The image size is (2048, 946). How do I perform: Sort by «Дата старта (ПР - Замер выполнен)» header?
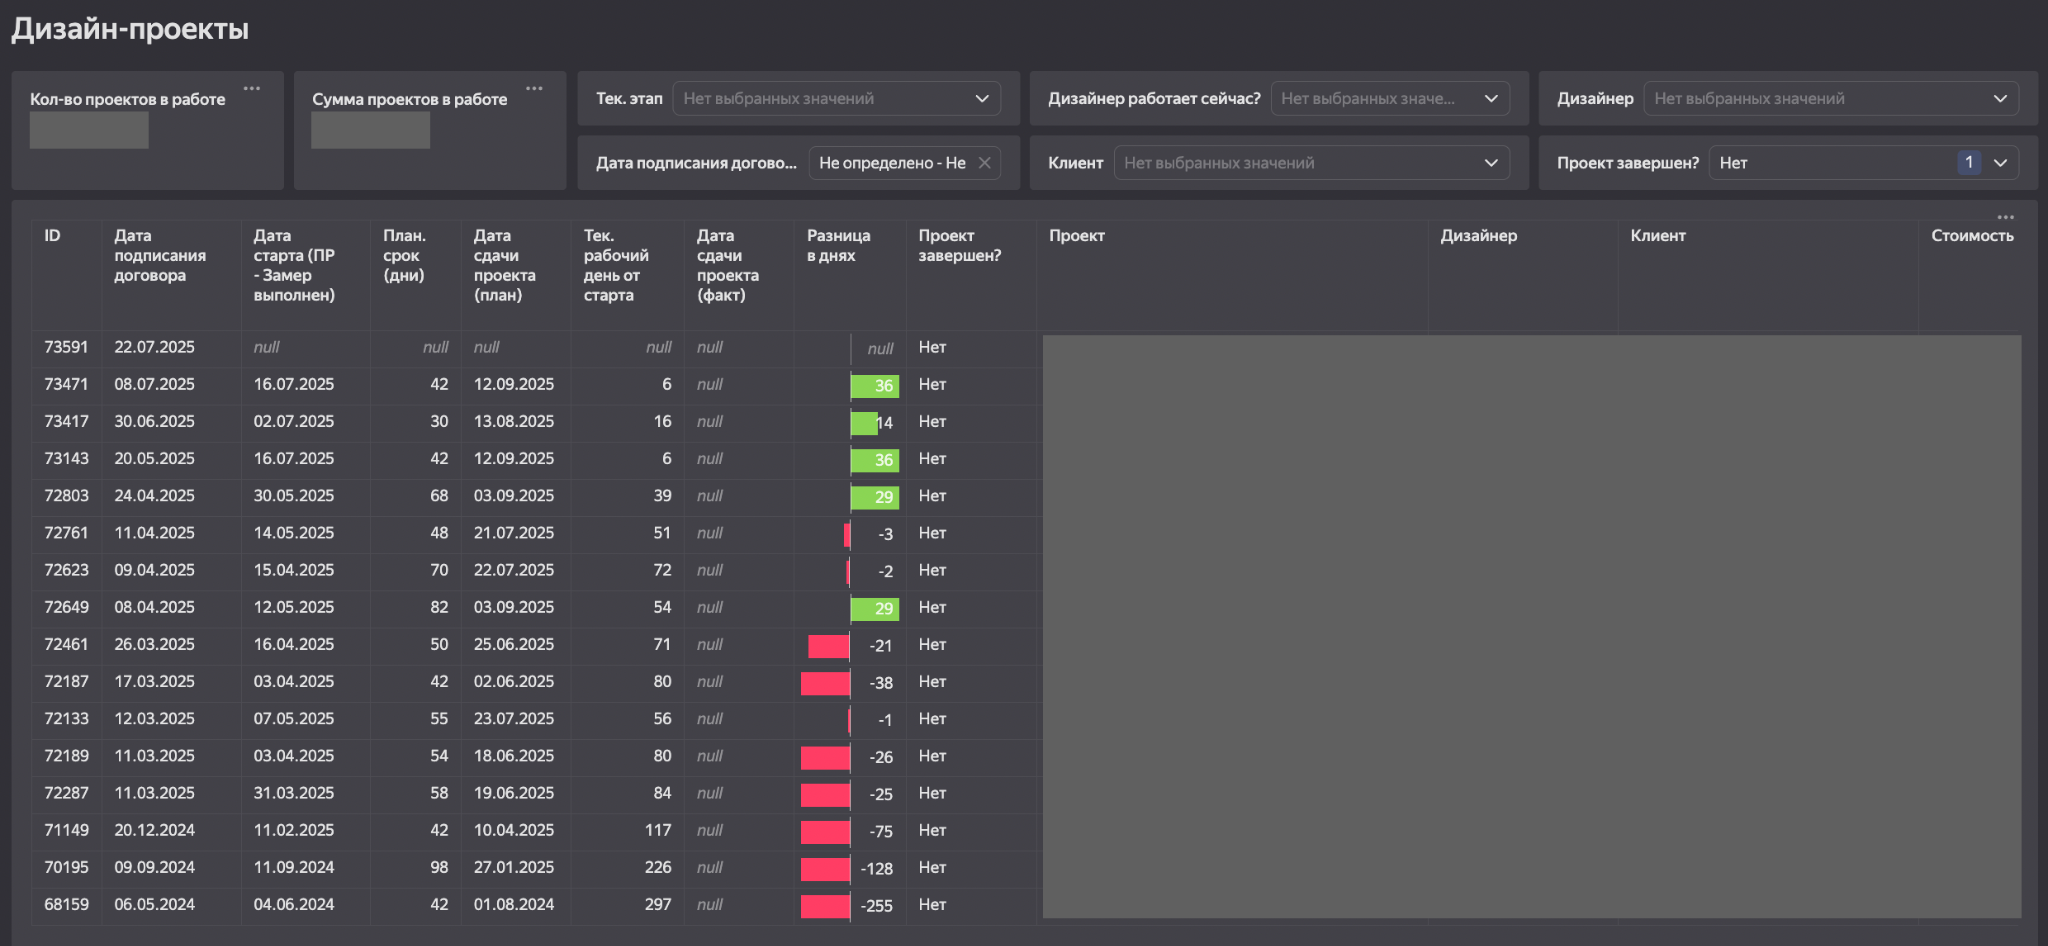tap(294, 266)
